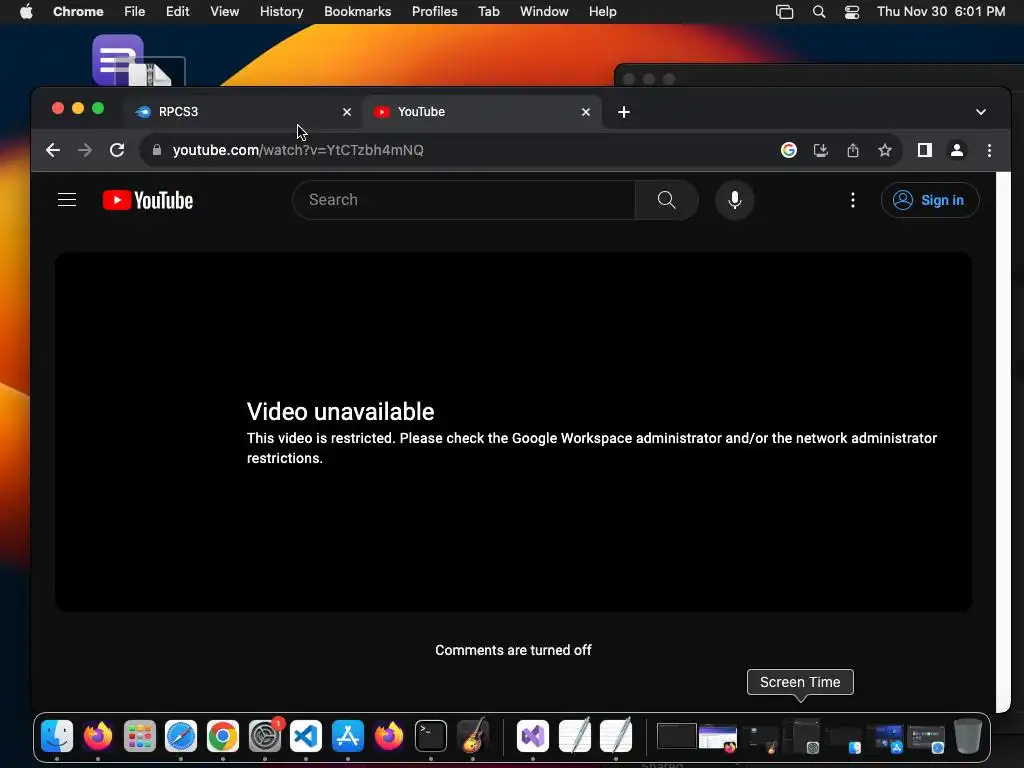Click the 'Video unavailable' heading
Screen dimensions: 1024x768
coord(340,411)
